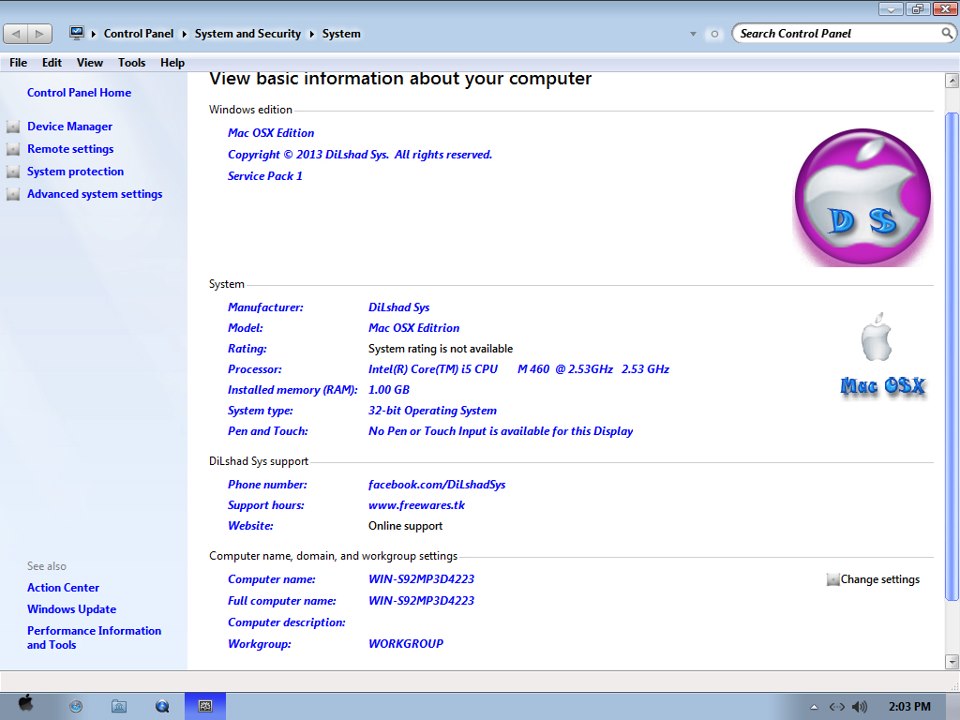
Task: Open the QuickTime-style Q icon in taskbar
Action: (162, 707)
